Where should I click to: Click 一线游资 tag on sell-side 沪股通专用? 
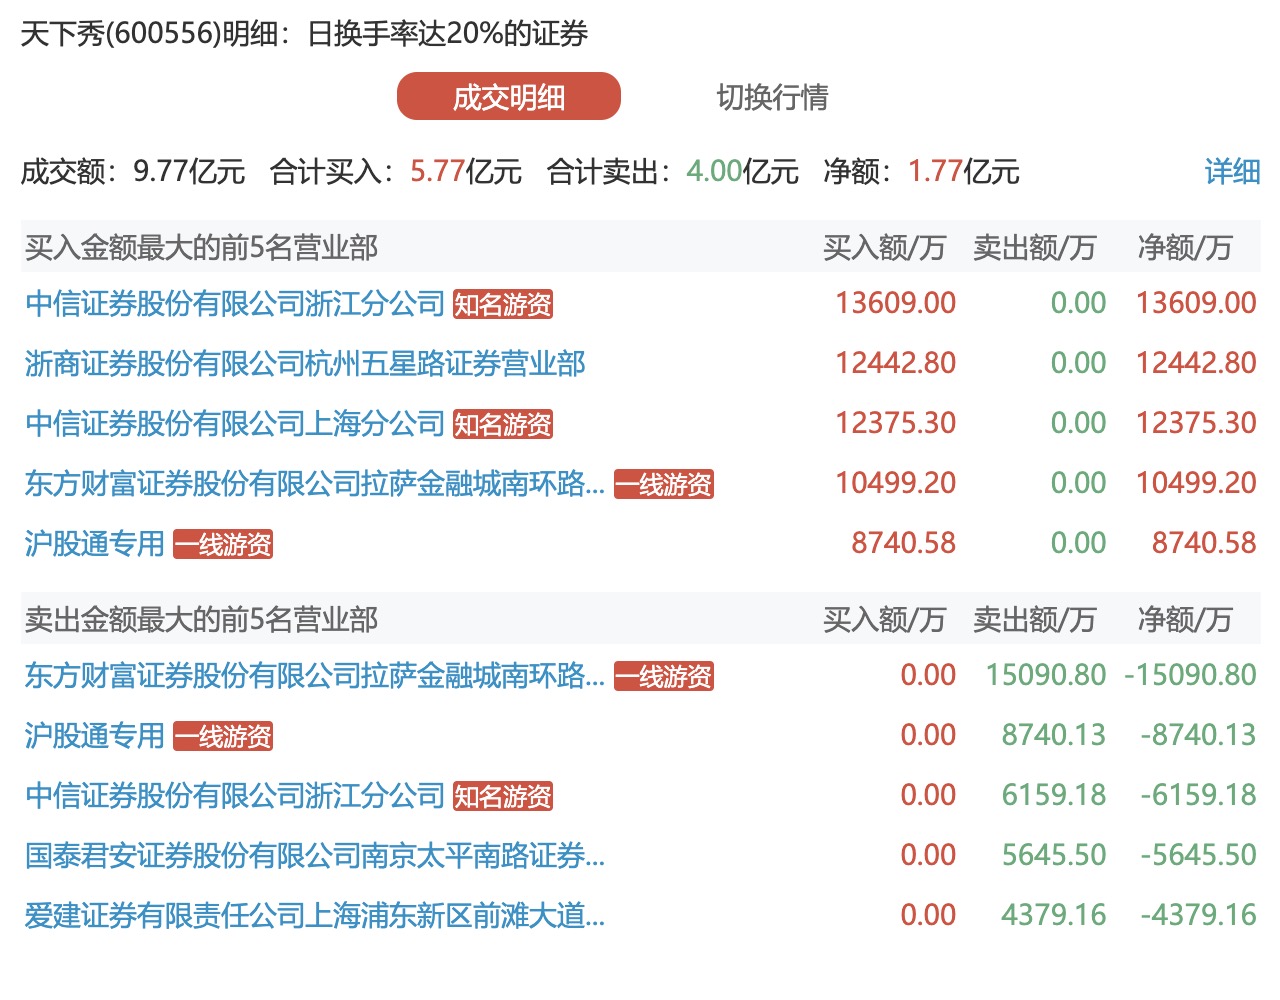click(x=223, y=737)
